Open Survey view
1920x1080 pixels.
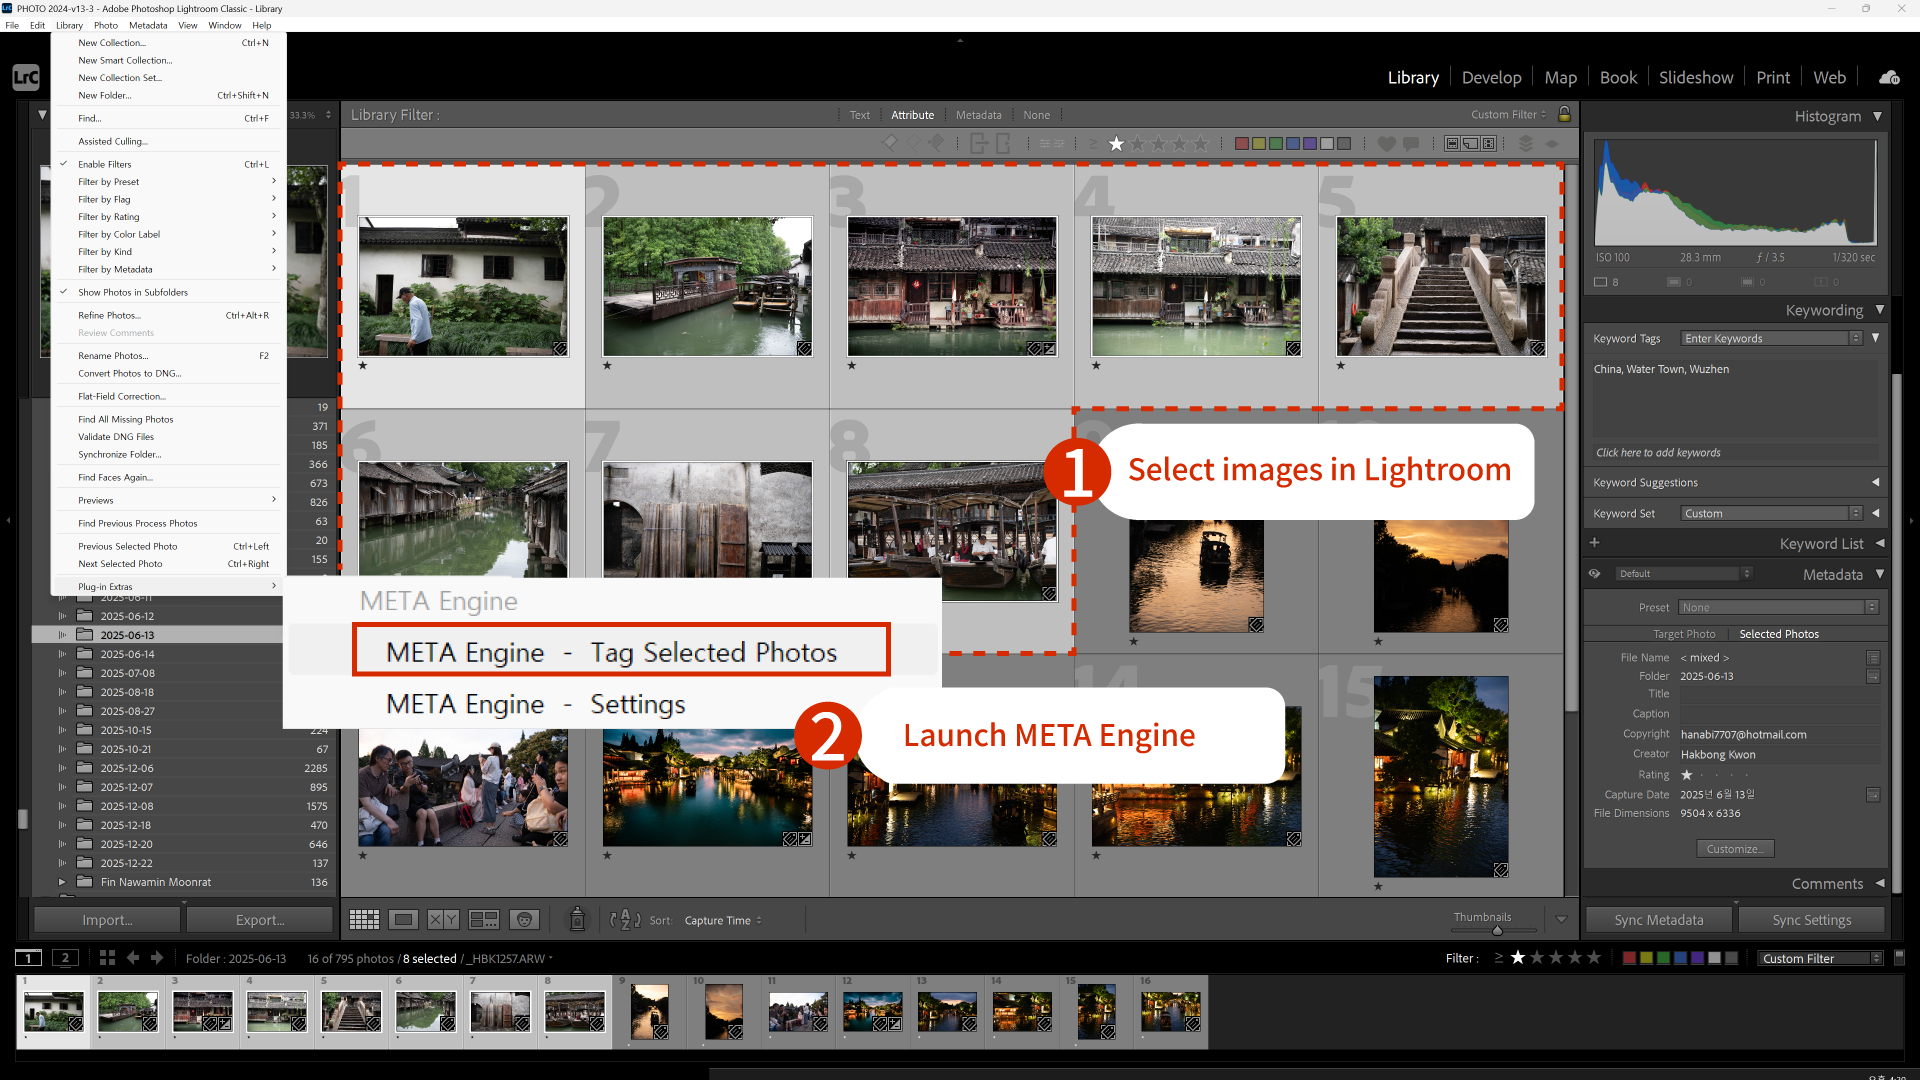[484, 920]
